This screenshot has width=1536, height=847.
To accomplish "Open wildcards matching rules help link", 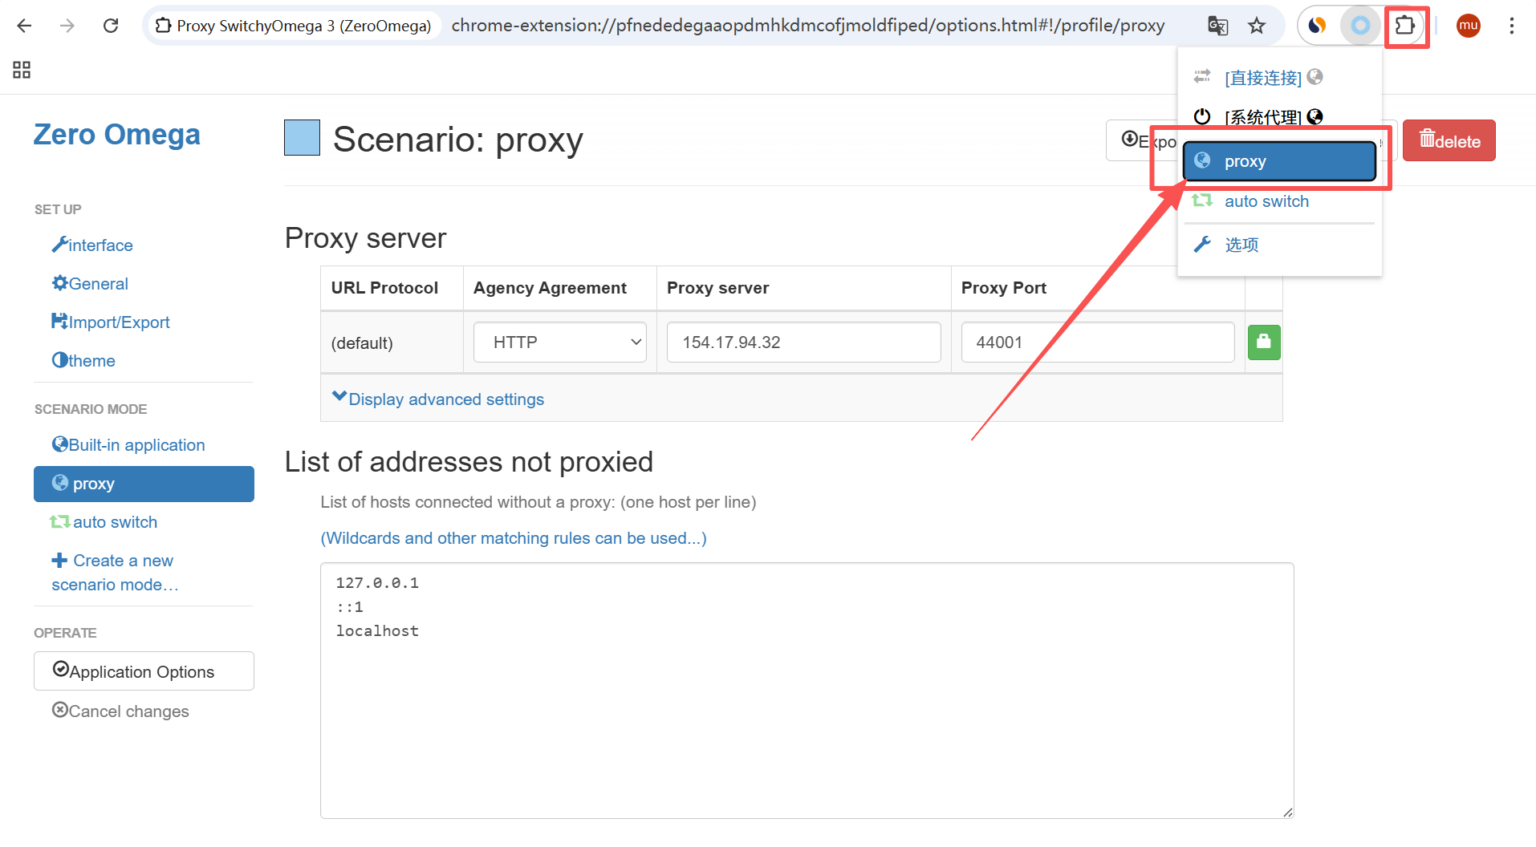I will pos(513,538).
